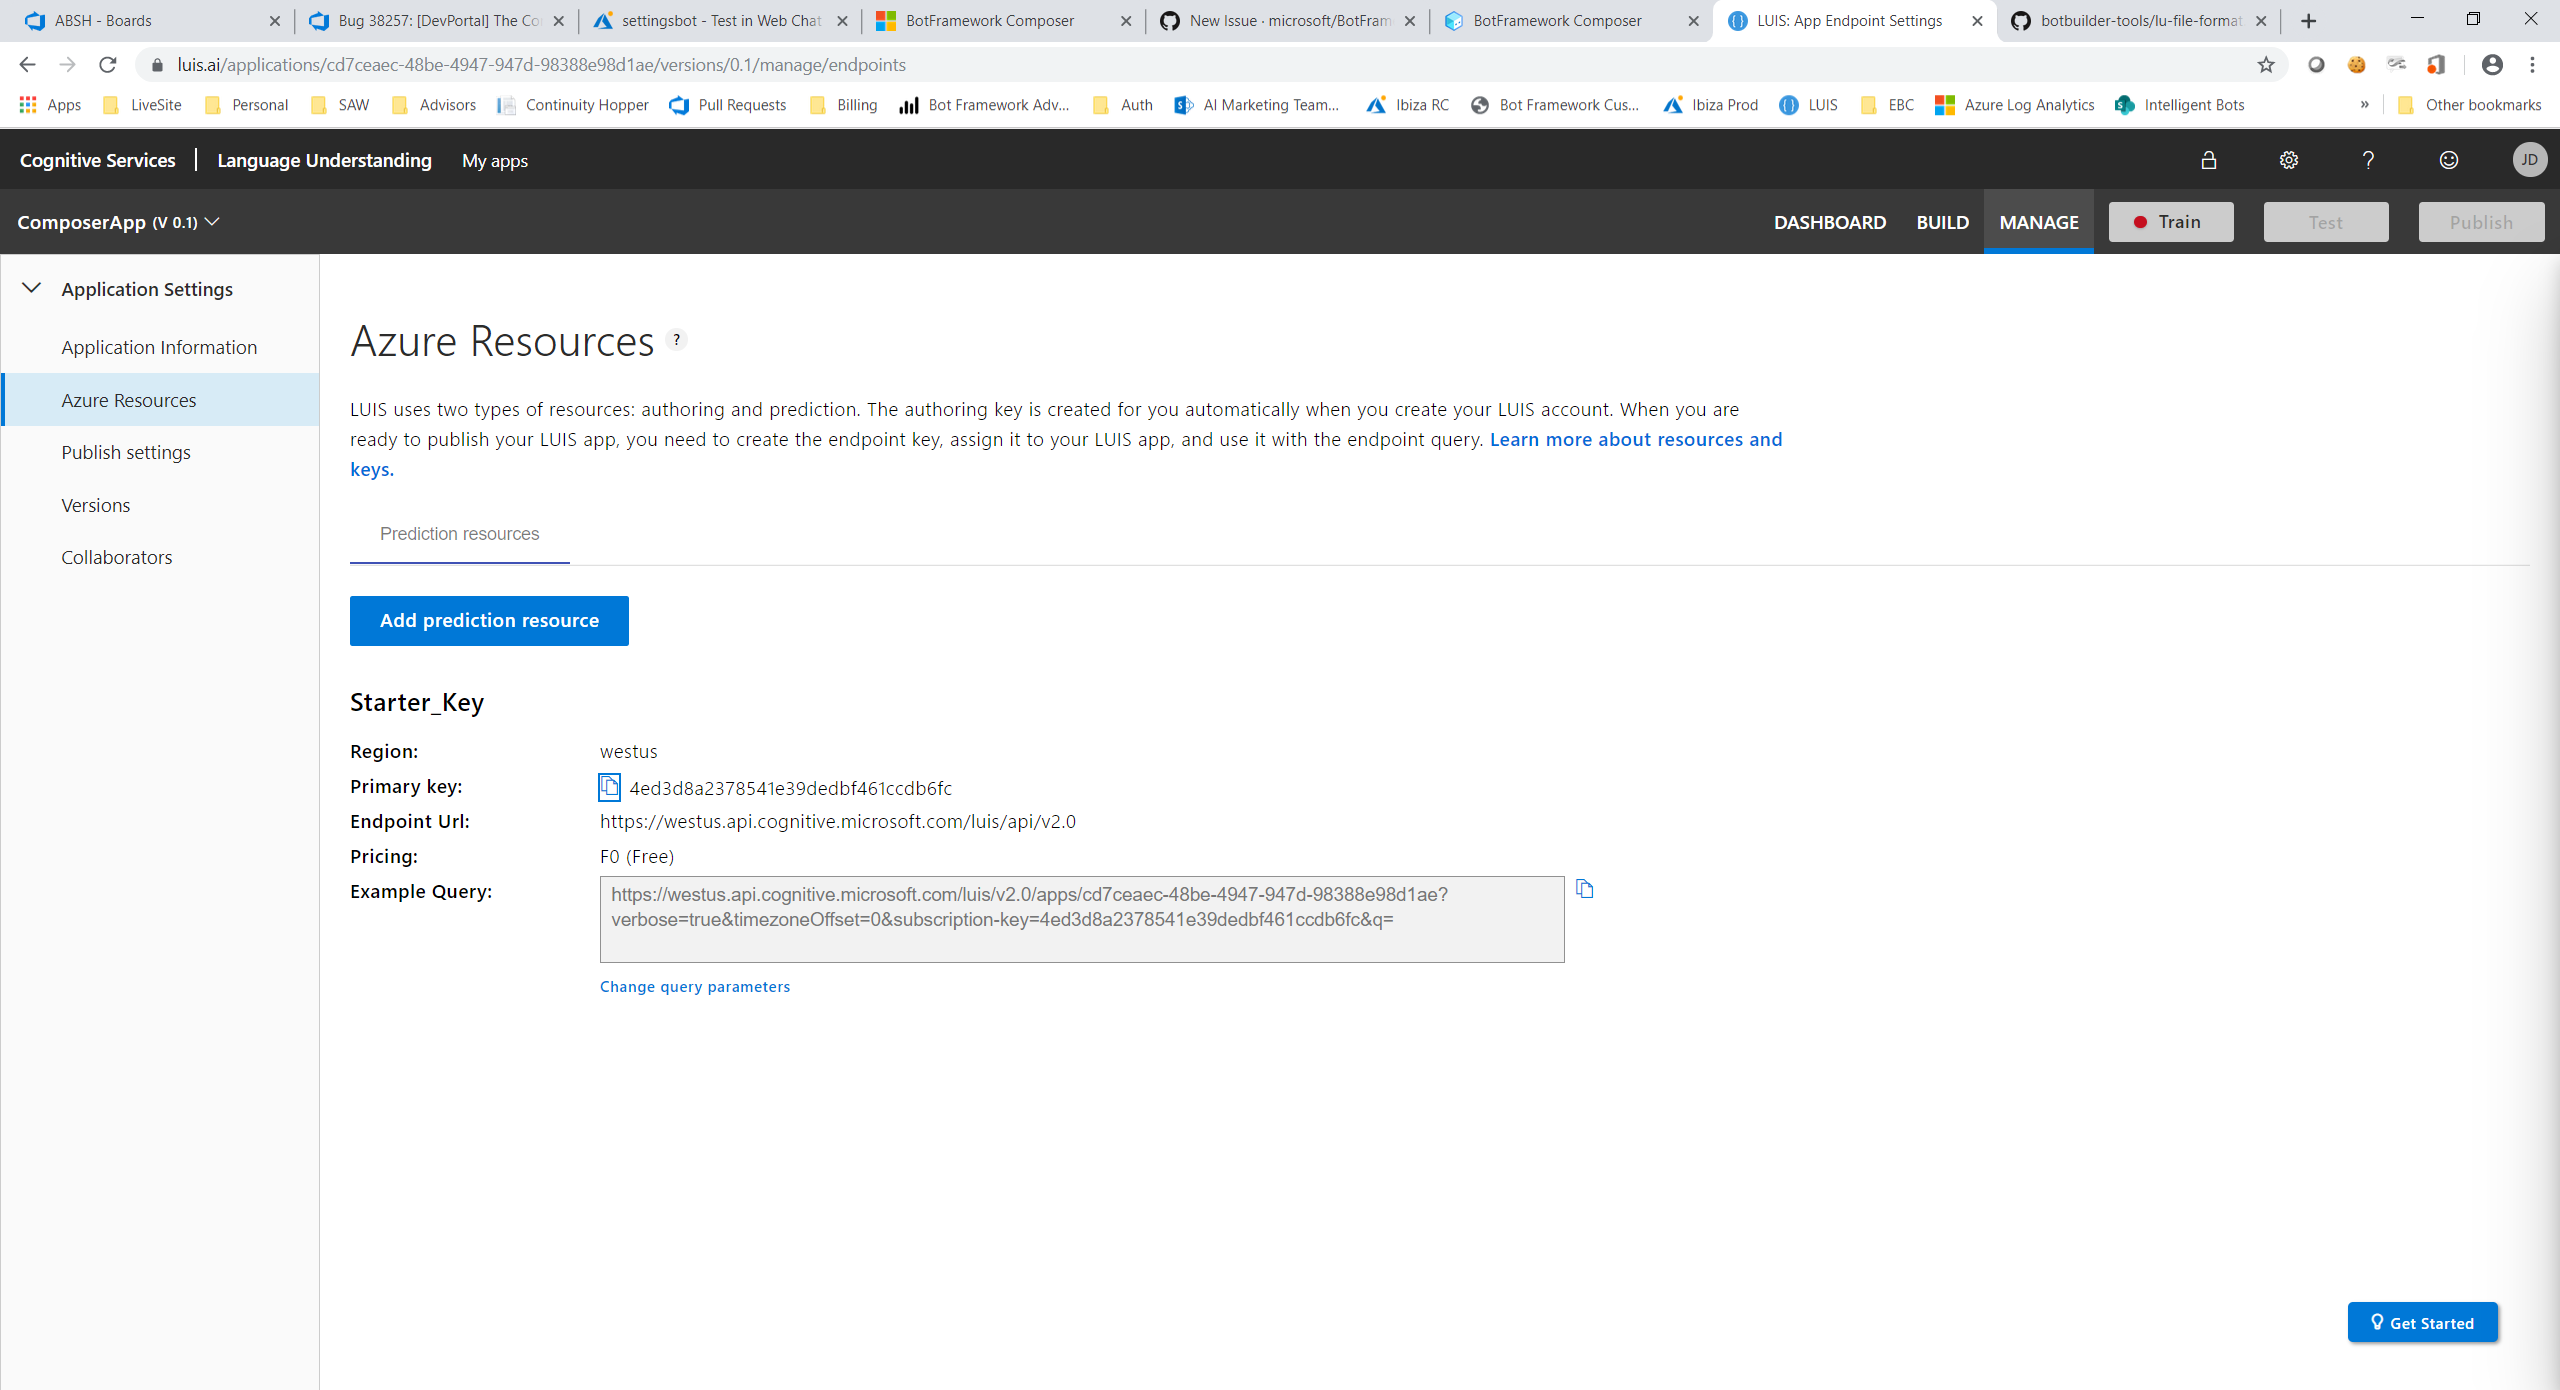
Task: Select the Prediction resources tab
Action: tap(459, 533)
